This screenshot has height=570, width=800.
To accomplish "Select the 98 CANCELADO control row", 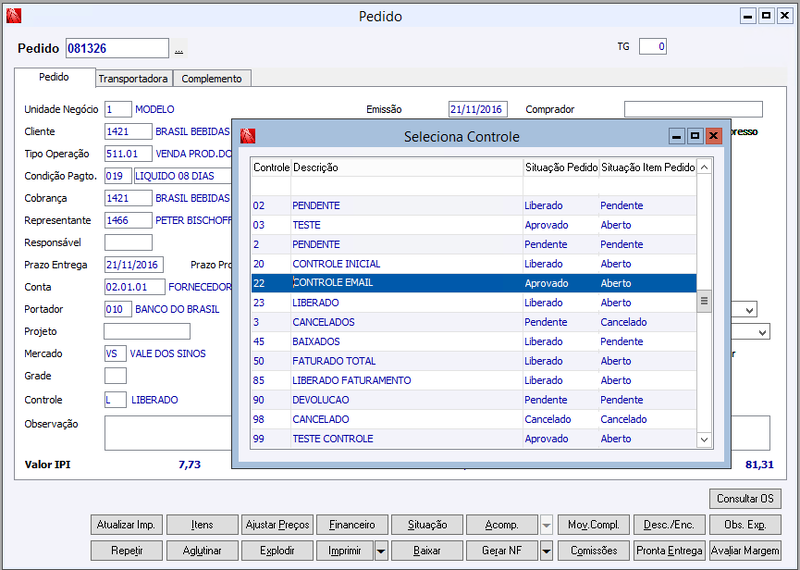I will pos(474,419).
